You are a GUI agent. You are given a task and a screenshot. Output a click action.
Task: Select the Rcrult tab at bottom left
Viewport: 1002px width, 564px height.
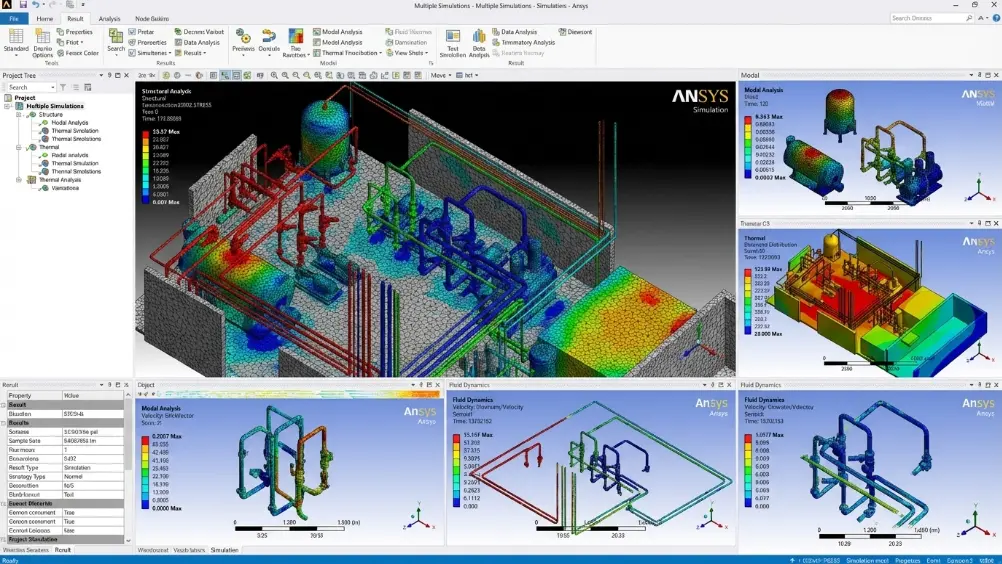pyautogui.click(x=63, y=550)
